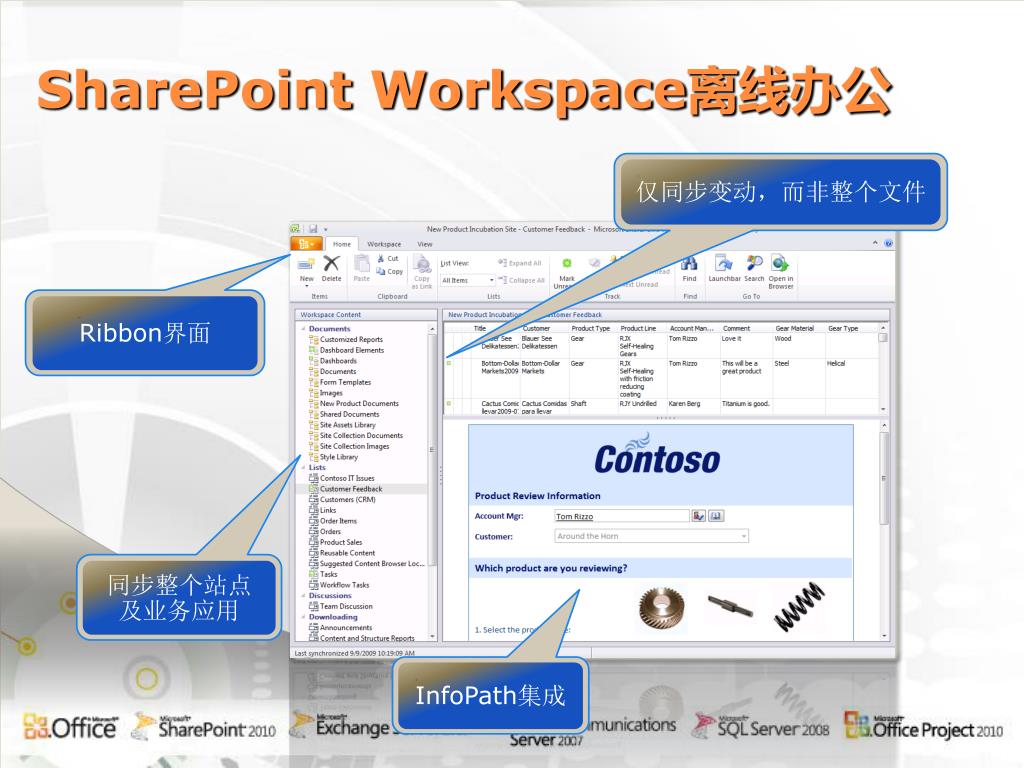1024x768 pixels.
Task: Open the Team Discussion item
Action: click(346, 607)
